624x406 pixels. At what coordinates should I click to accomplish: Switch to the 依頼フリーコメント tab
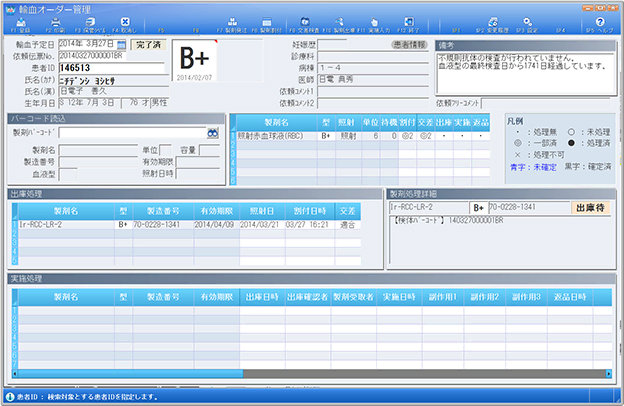click(x=459, y=102)
